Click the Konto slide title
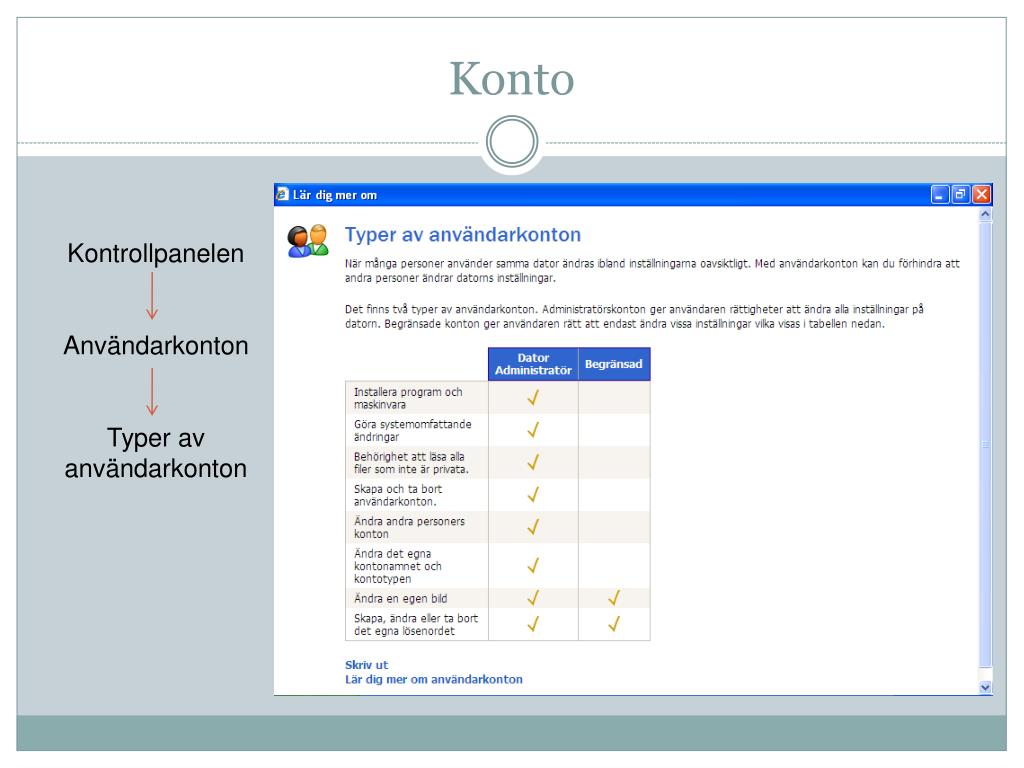This screenshot has height=768, width=1024. point(512,79)
